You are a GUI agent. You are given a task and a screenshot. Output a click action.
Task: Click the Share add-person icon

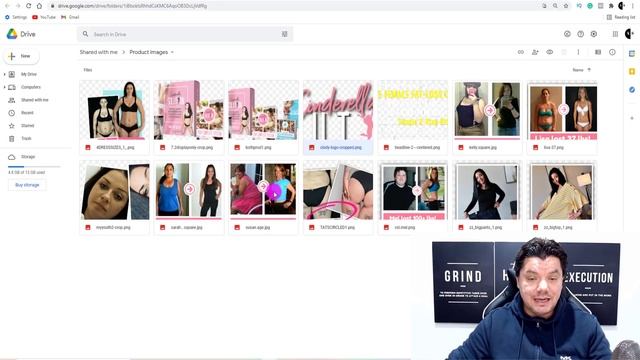[x=535, y=52]
